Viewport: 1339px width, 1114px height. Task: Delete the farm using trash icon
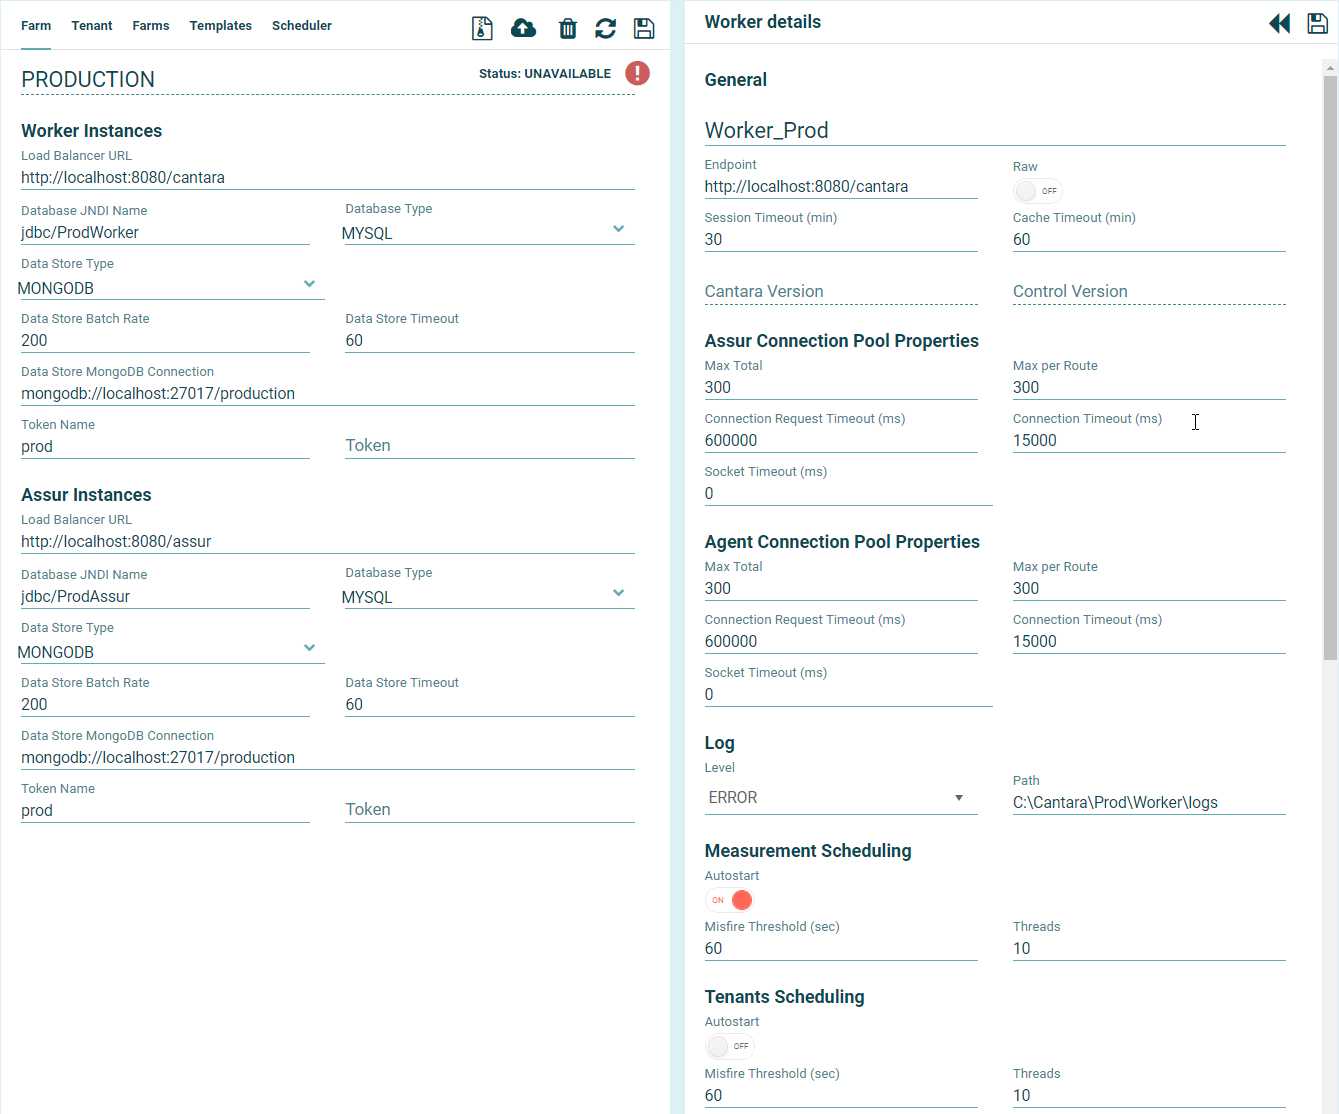pyautogui.click(x=567, y=28)
